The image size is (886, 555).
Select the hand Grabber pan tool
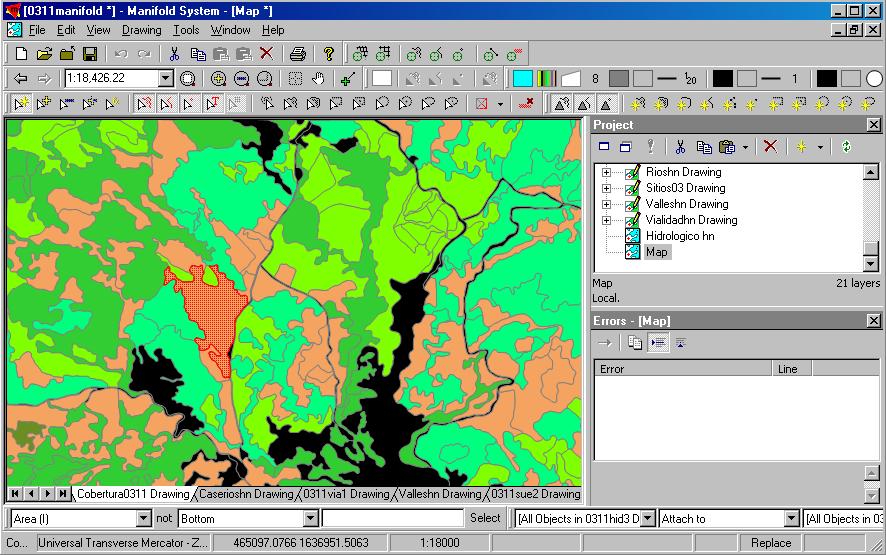[318, 79]
